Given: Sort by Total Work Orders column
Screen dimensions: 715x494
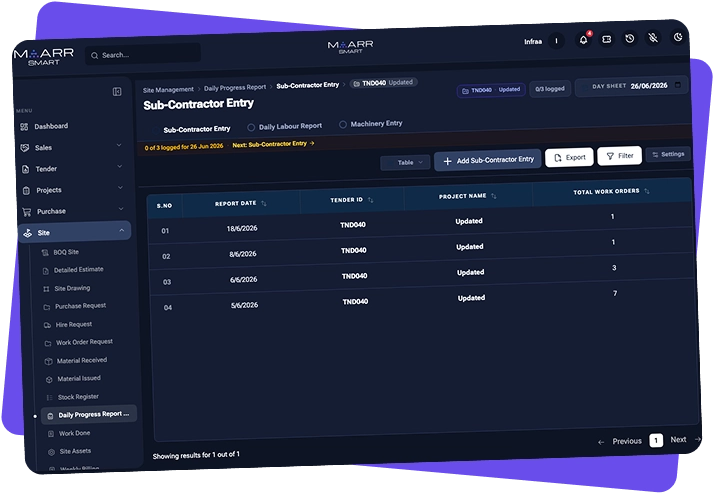Looking at the screenshot, I should click(647, 191).
